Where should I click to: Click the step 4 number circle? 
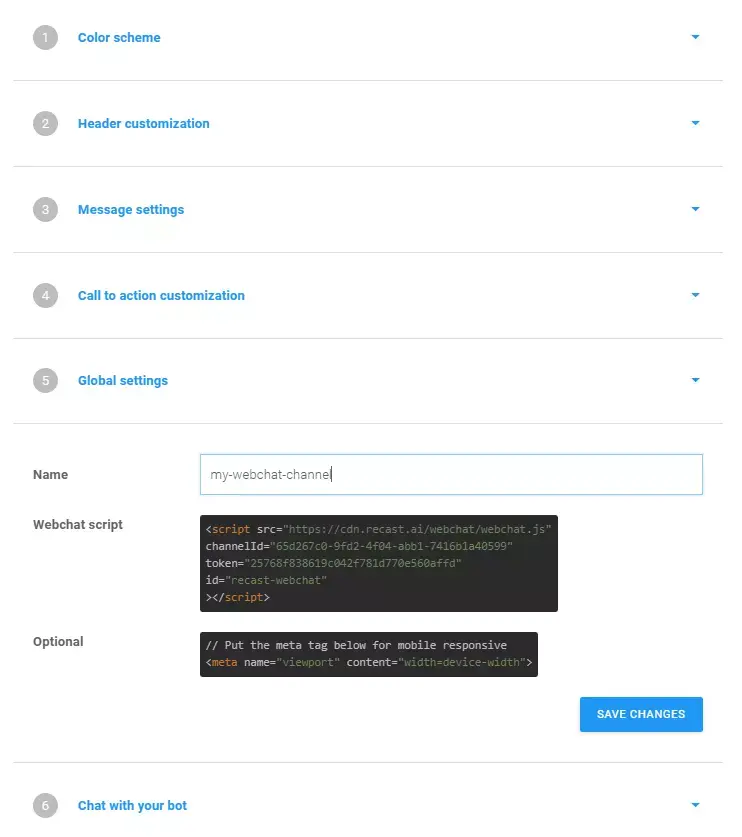45,295
